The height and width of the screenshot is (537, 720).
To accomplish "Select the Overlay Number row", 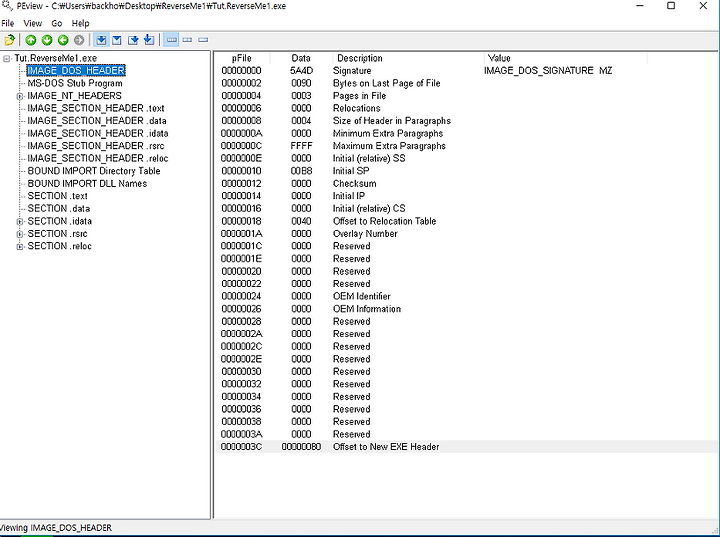I will [x=466, y=233].
